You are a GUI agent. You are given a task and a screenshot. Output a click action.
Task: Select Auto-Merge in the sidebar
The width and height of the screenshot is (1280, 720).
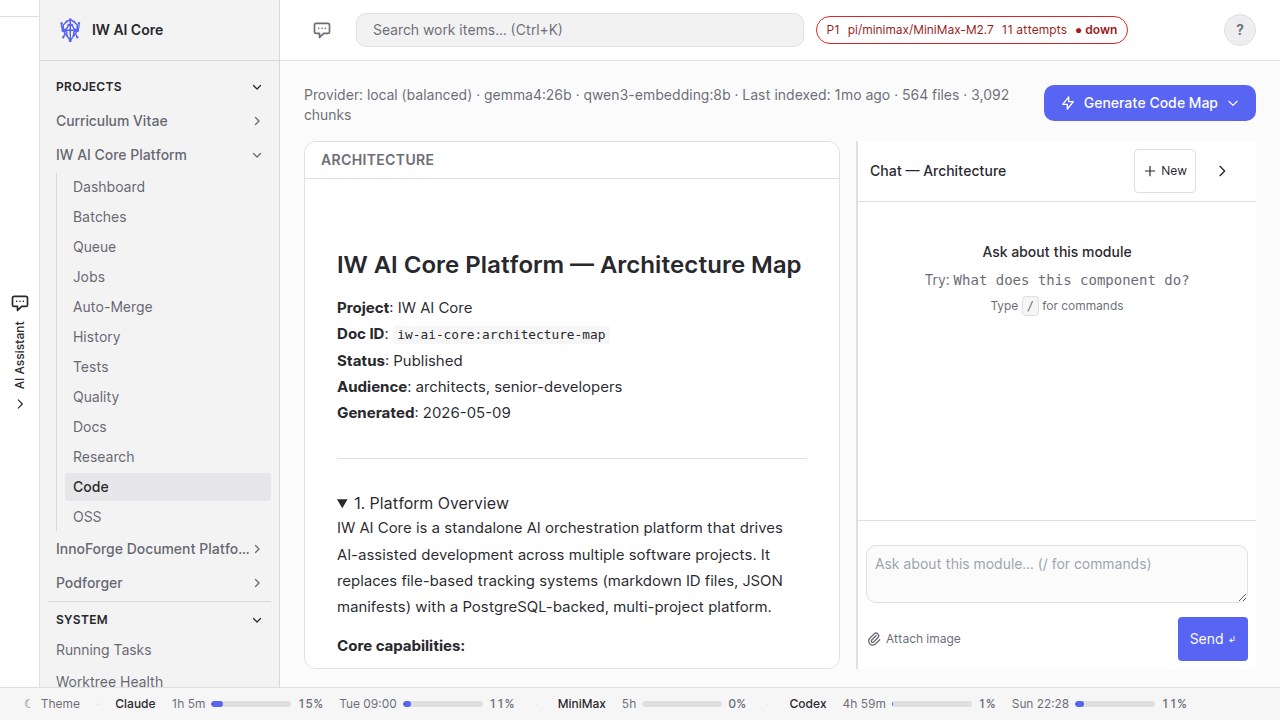tap(168, 307)
